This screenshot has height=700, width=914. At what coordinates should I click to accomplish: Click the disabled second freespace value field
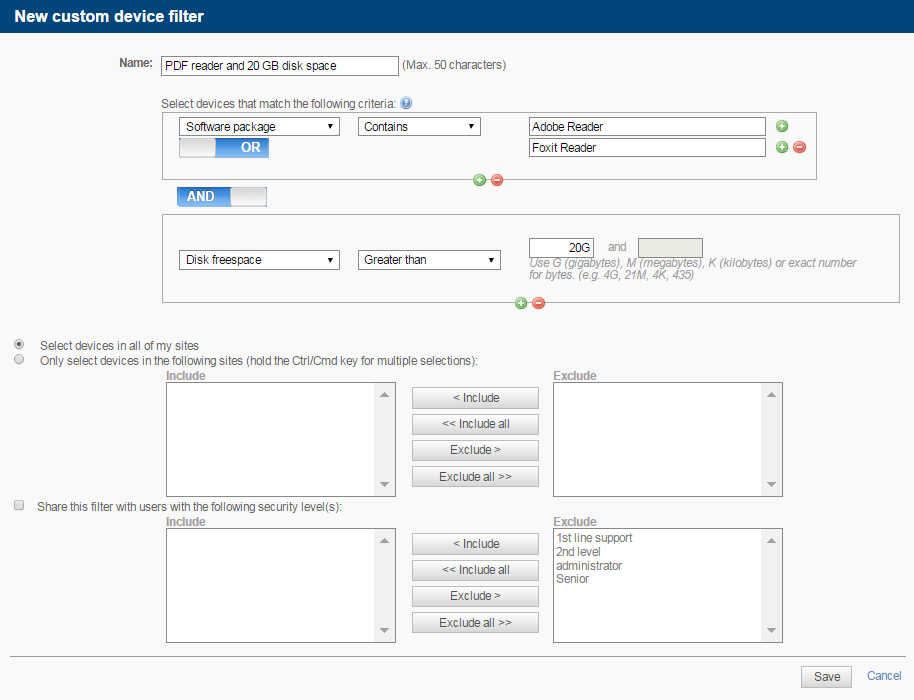pos(670,248)
